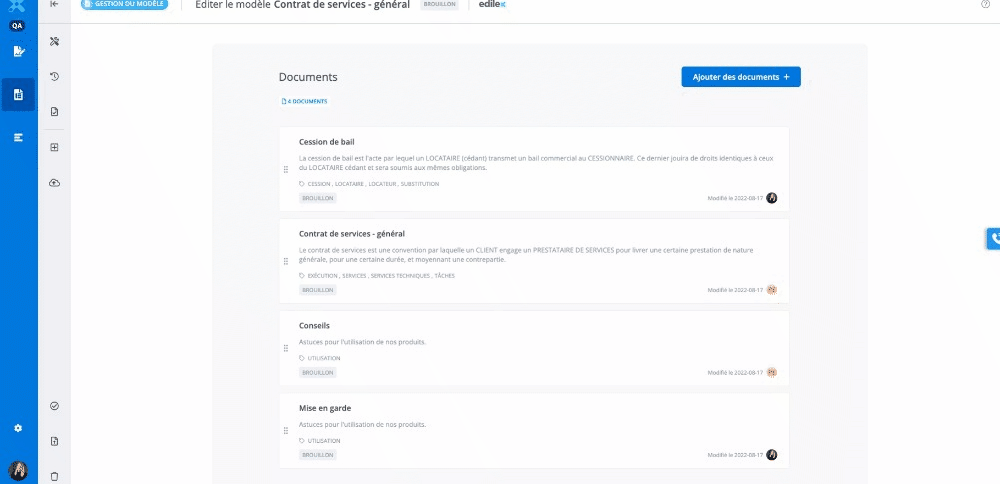1000x484 pixels.
Task: Open the Cession de bail document
Action: click(x=327, y=142)
